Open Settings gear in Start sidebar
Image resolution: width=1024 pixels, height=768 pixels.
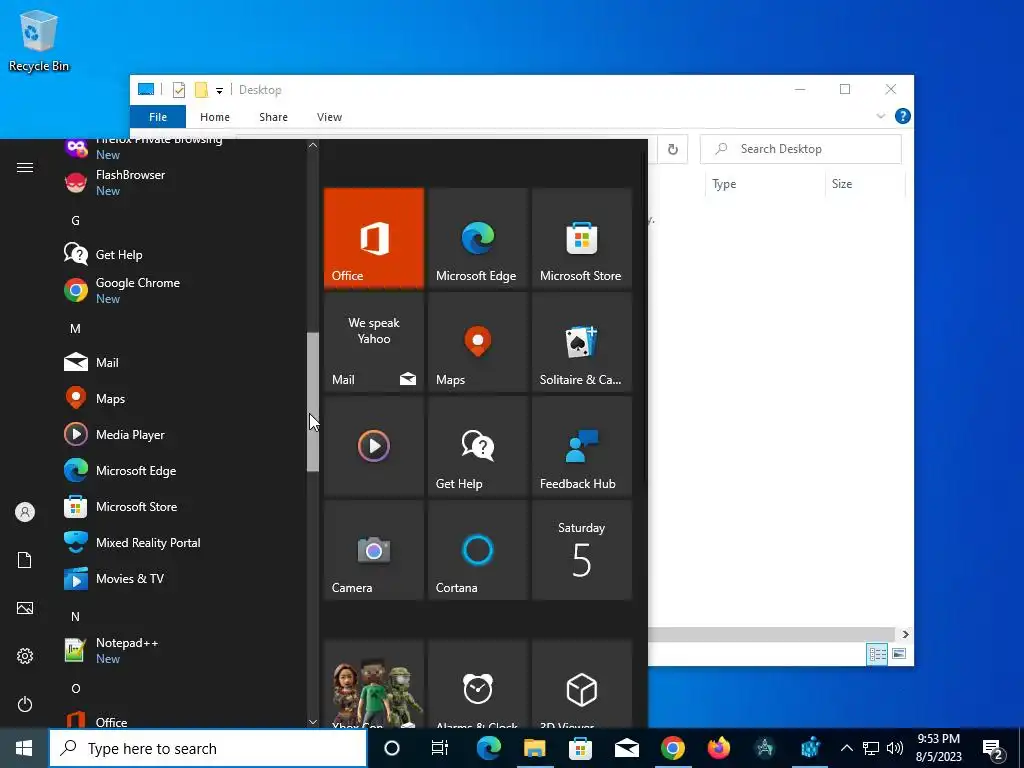pos(25,656)
